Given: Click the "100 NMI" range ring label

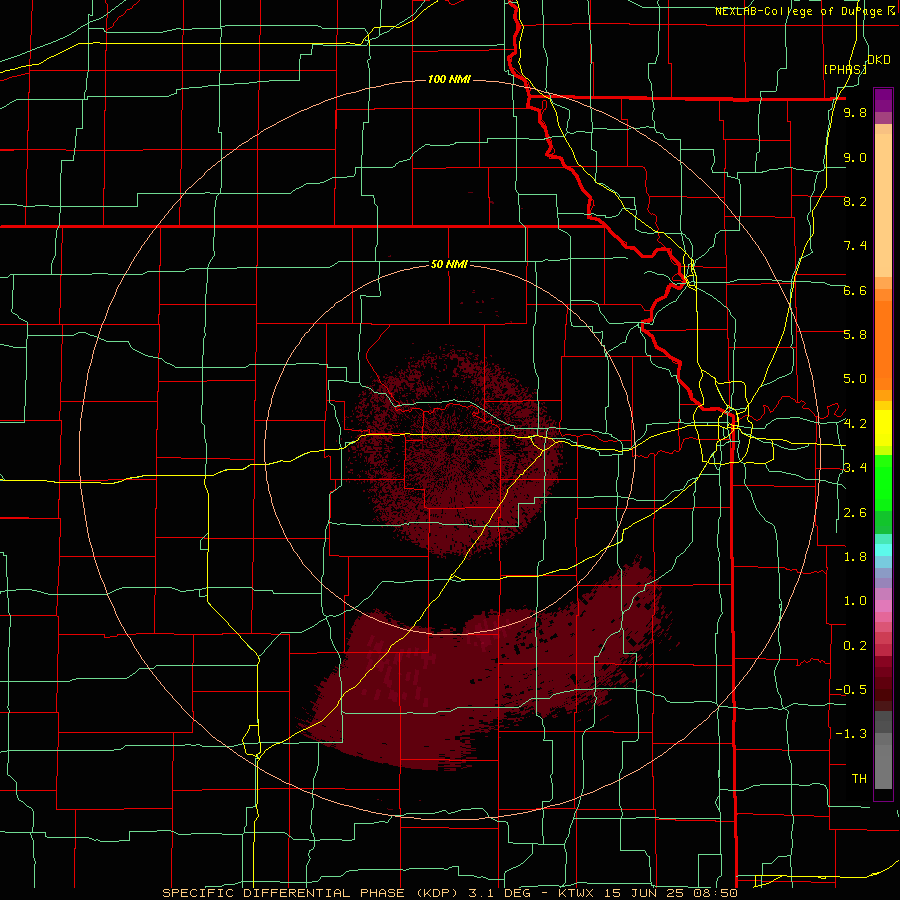Looking at the screenshot, I should pyautogui.click(x=449, y=79).
